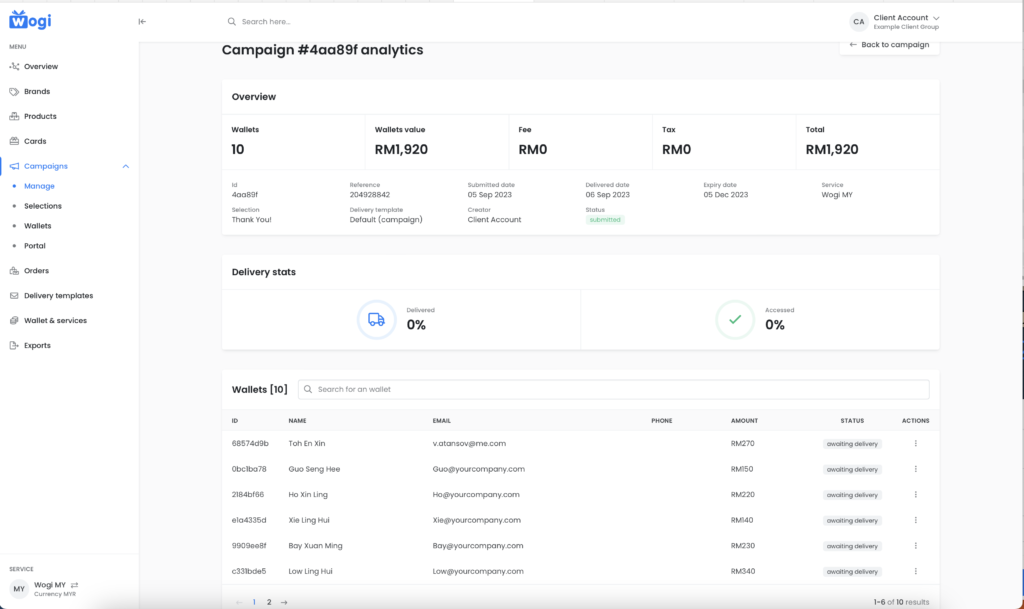Click Back to campaign button
This screenshot has width=1024, height=609.
889,45
